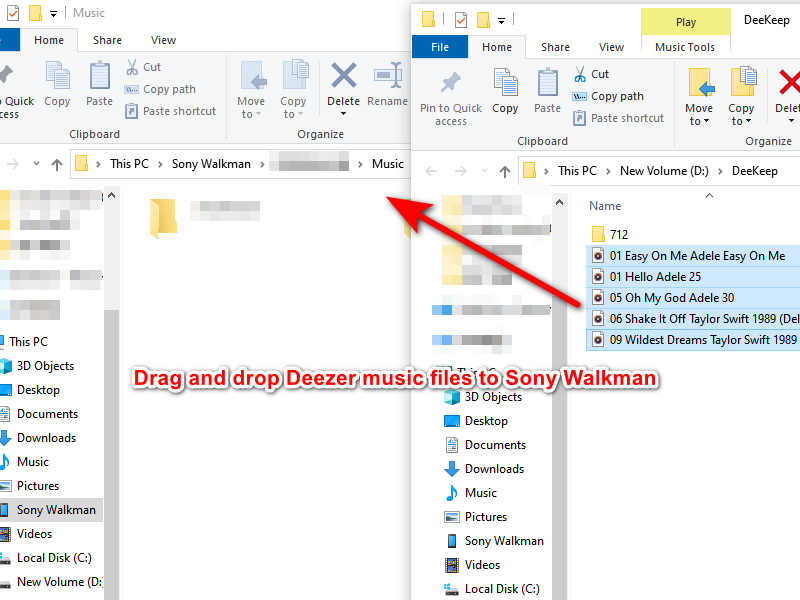Click Cut in left Music window ribbon
This screenshot has height=600, width=800.
(x=143, y=67)
